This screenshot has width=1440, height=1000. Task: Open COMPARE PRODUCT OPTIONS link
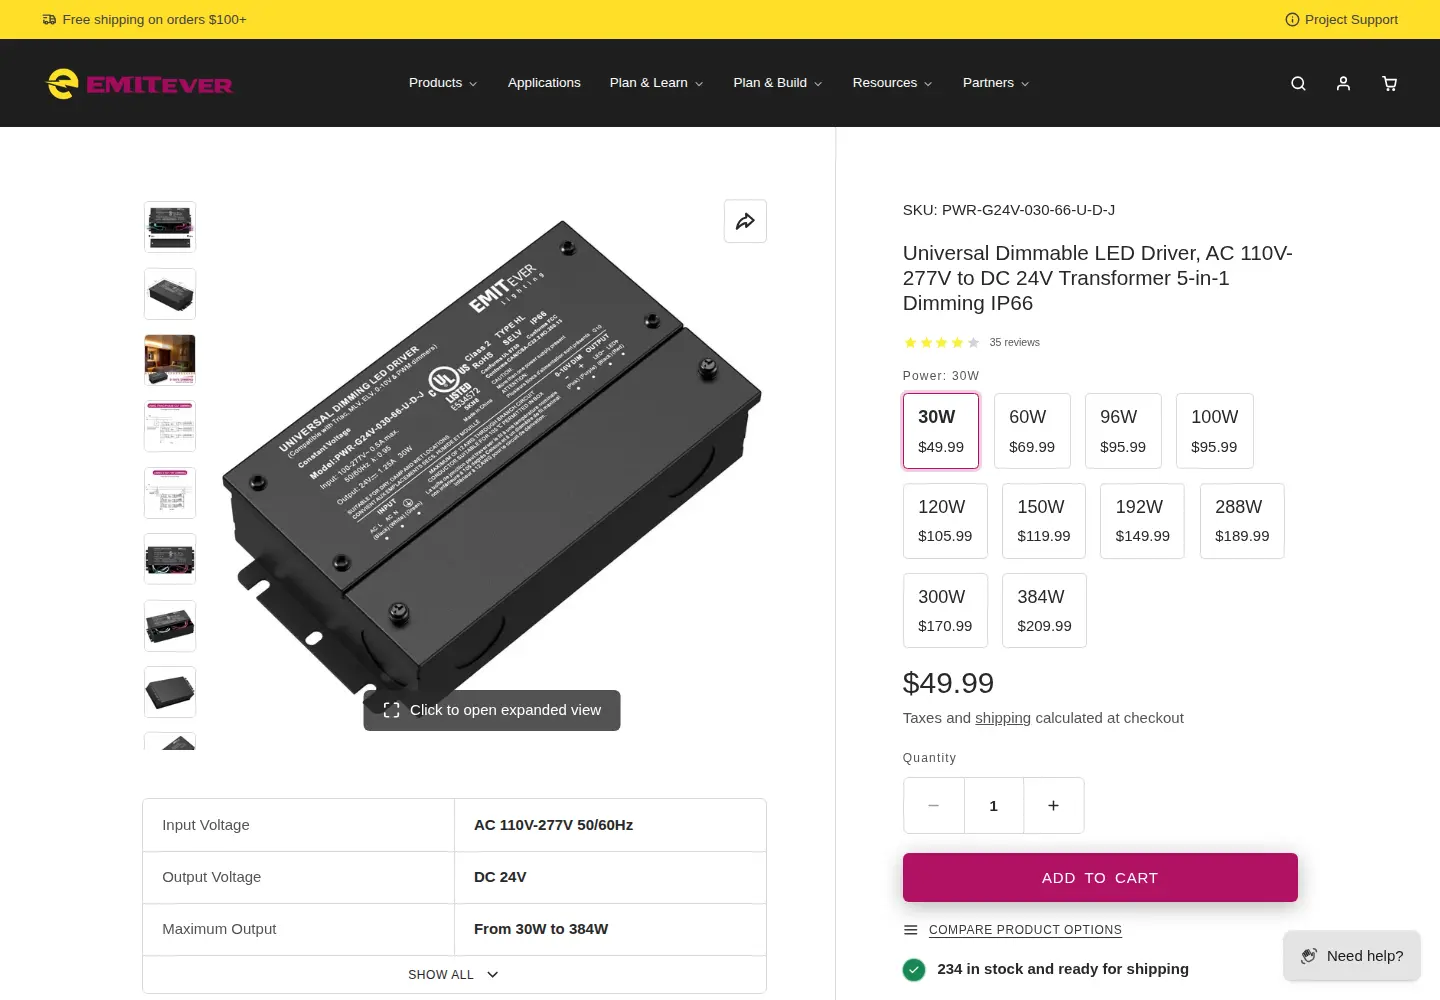[x=1025, y=930]
